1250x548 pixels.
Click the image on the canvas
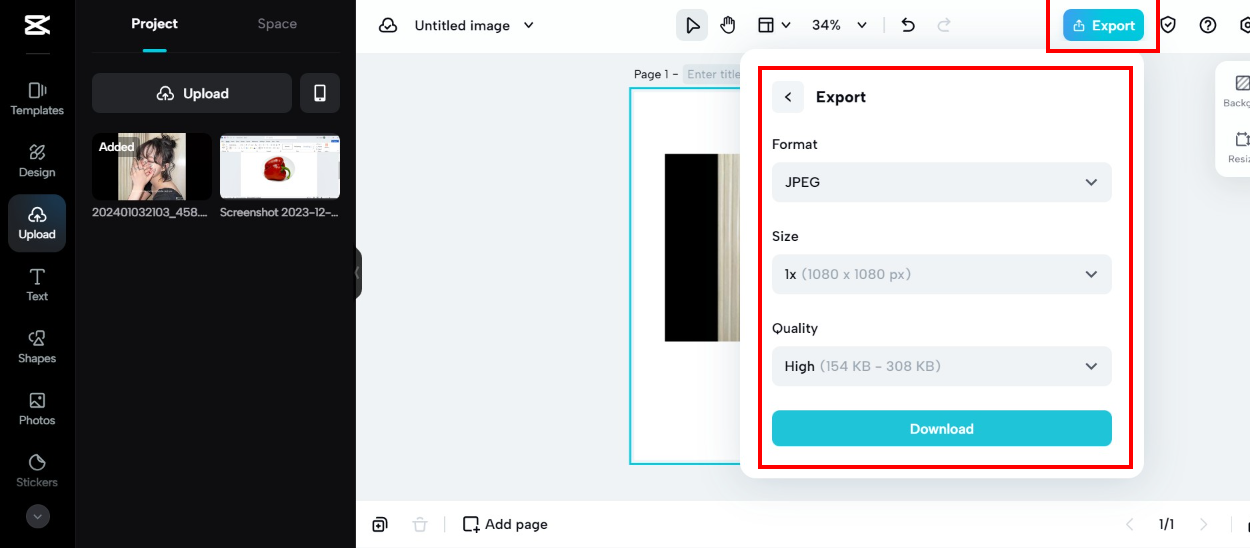coord(702,247)
